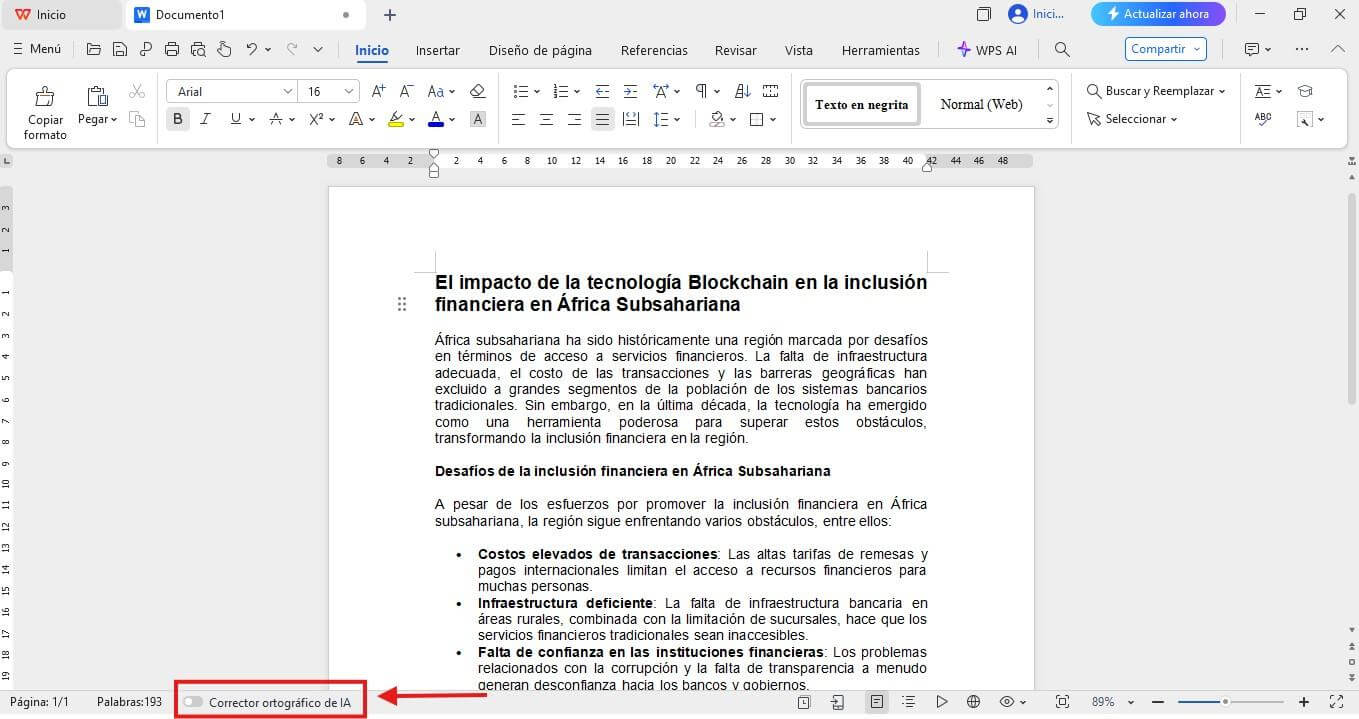Zoom out with the minus icon
This screenshot has height=719, width=1359.
tap(1158, 702)
